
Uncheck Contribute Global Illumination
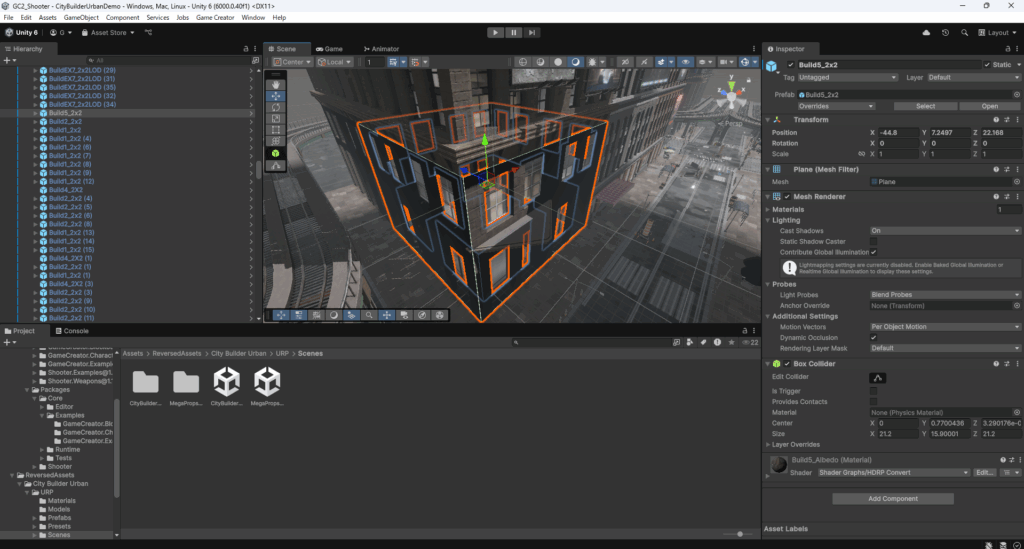pos(874,252)
